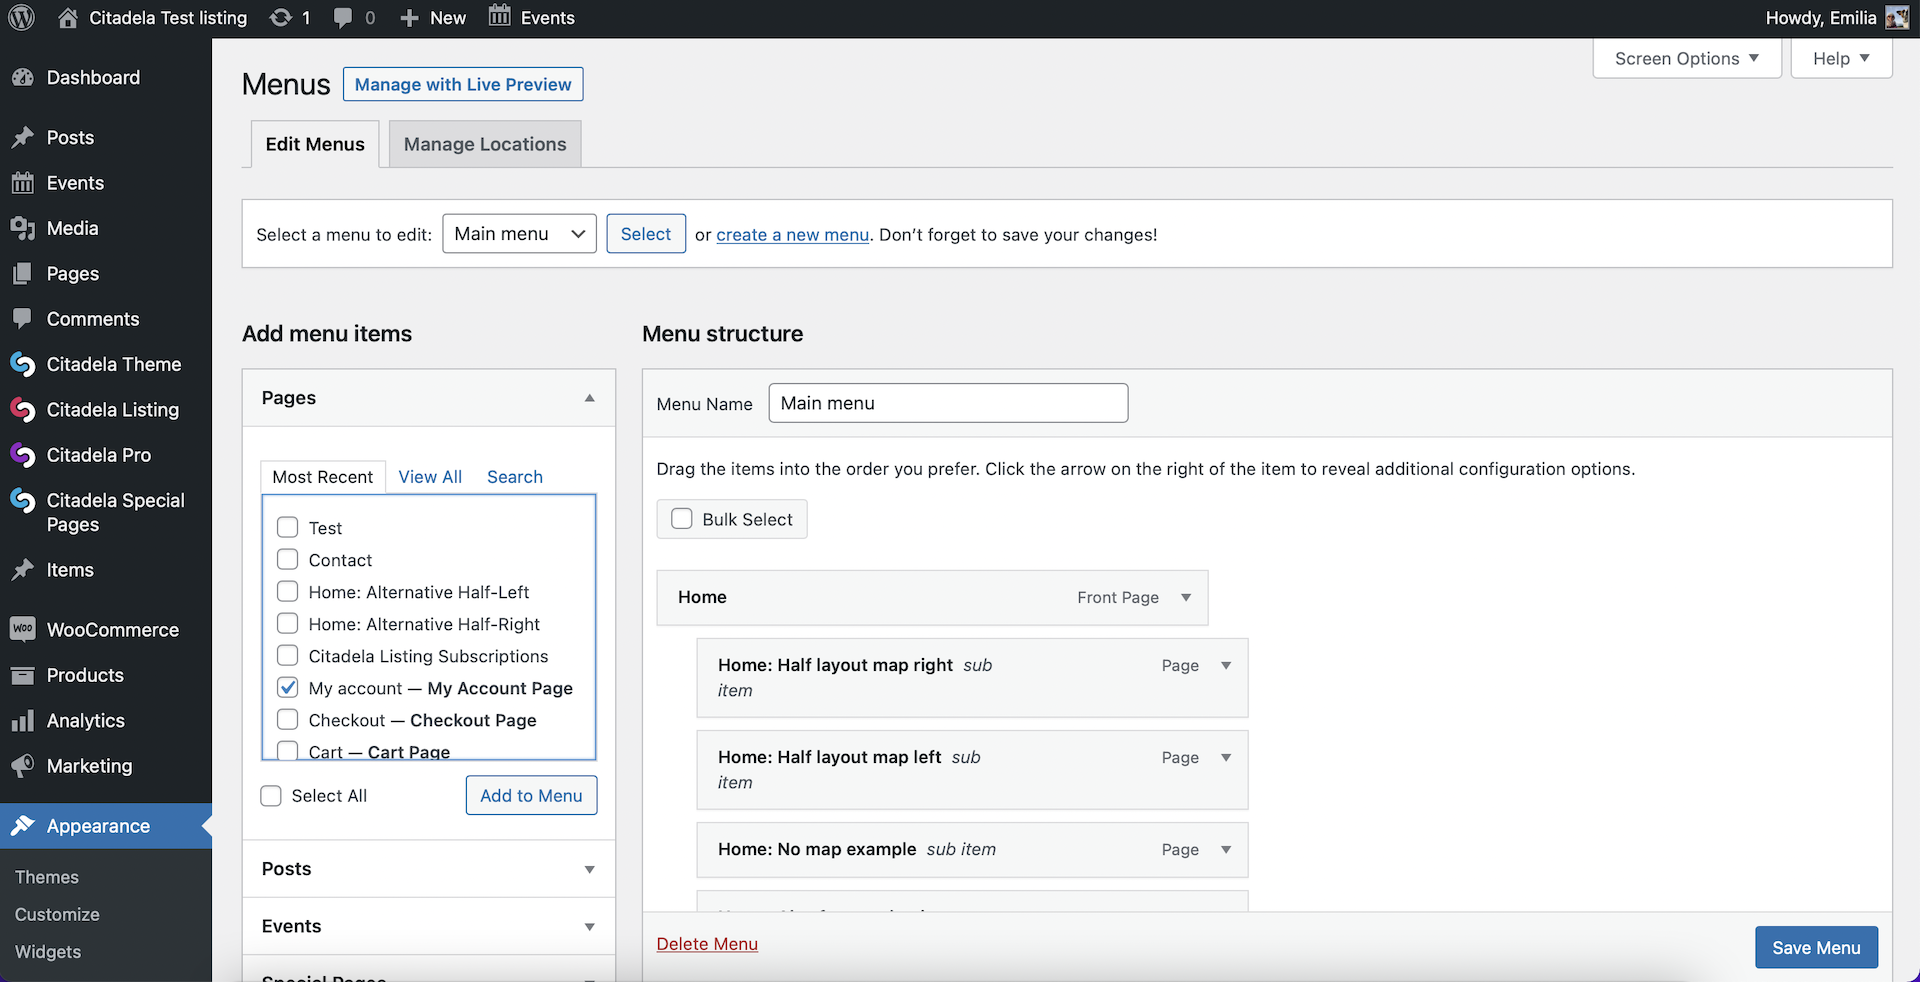1920x982 pixels.
Task: Enable the Bulk Select checkbox
Action: 682,519
